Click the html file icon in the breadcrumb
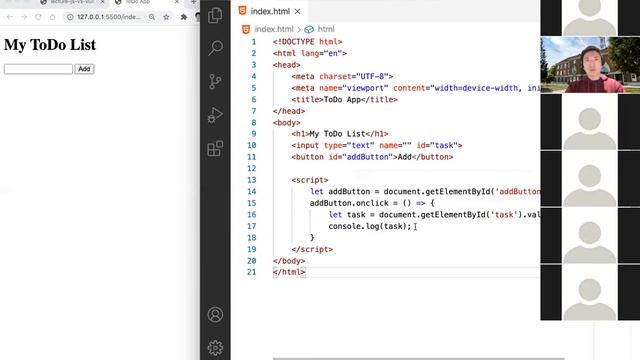 pos(246,29)
